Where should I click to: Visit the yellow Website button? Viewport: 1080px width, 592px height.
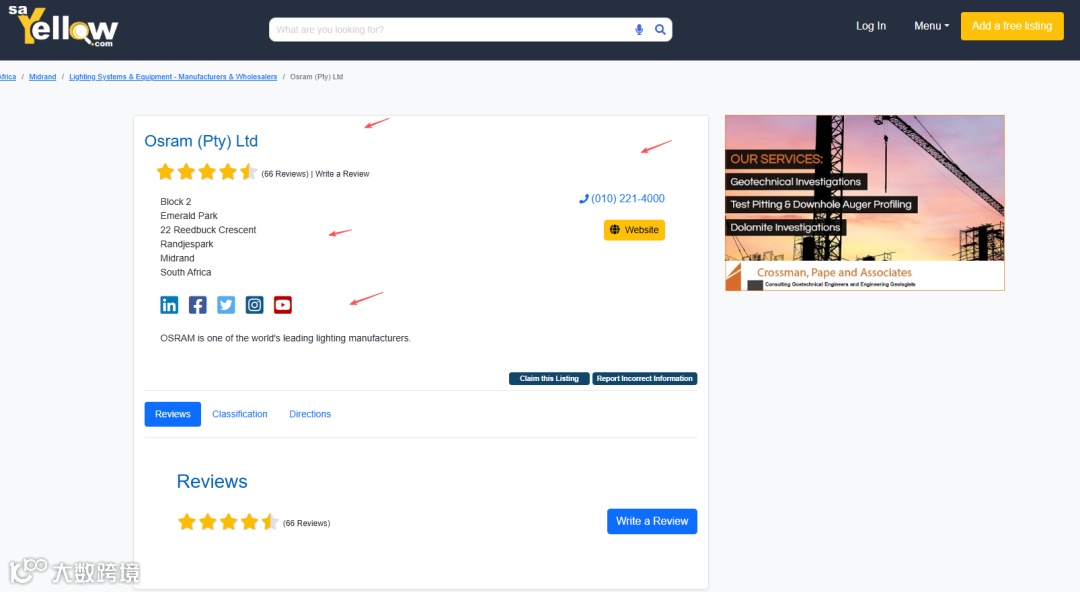click(634, 229)
